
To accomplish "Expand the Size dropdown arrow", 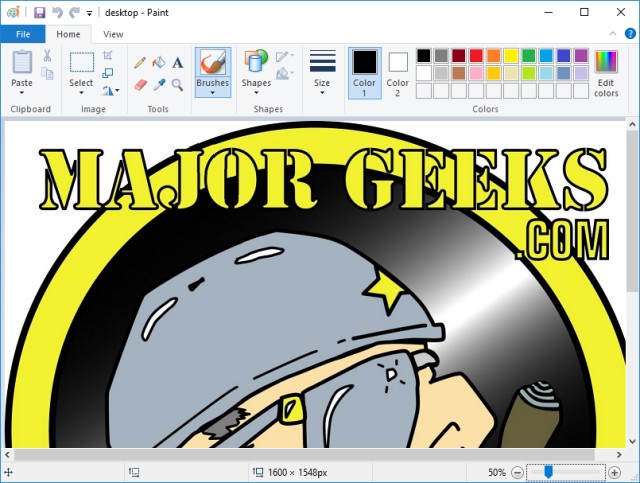I will coord(322,93).
